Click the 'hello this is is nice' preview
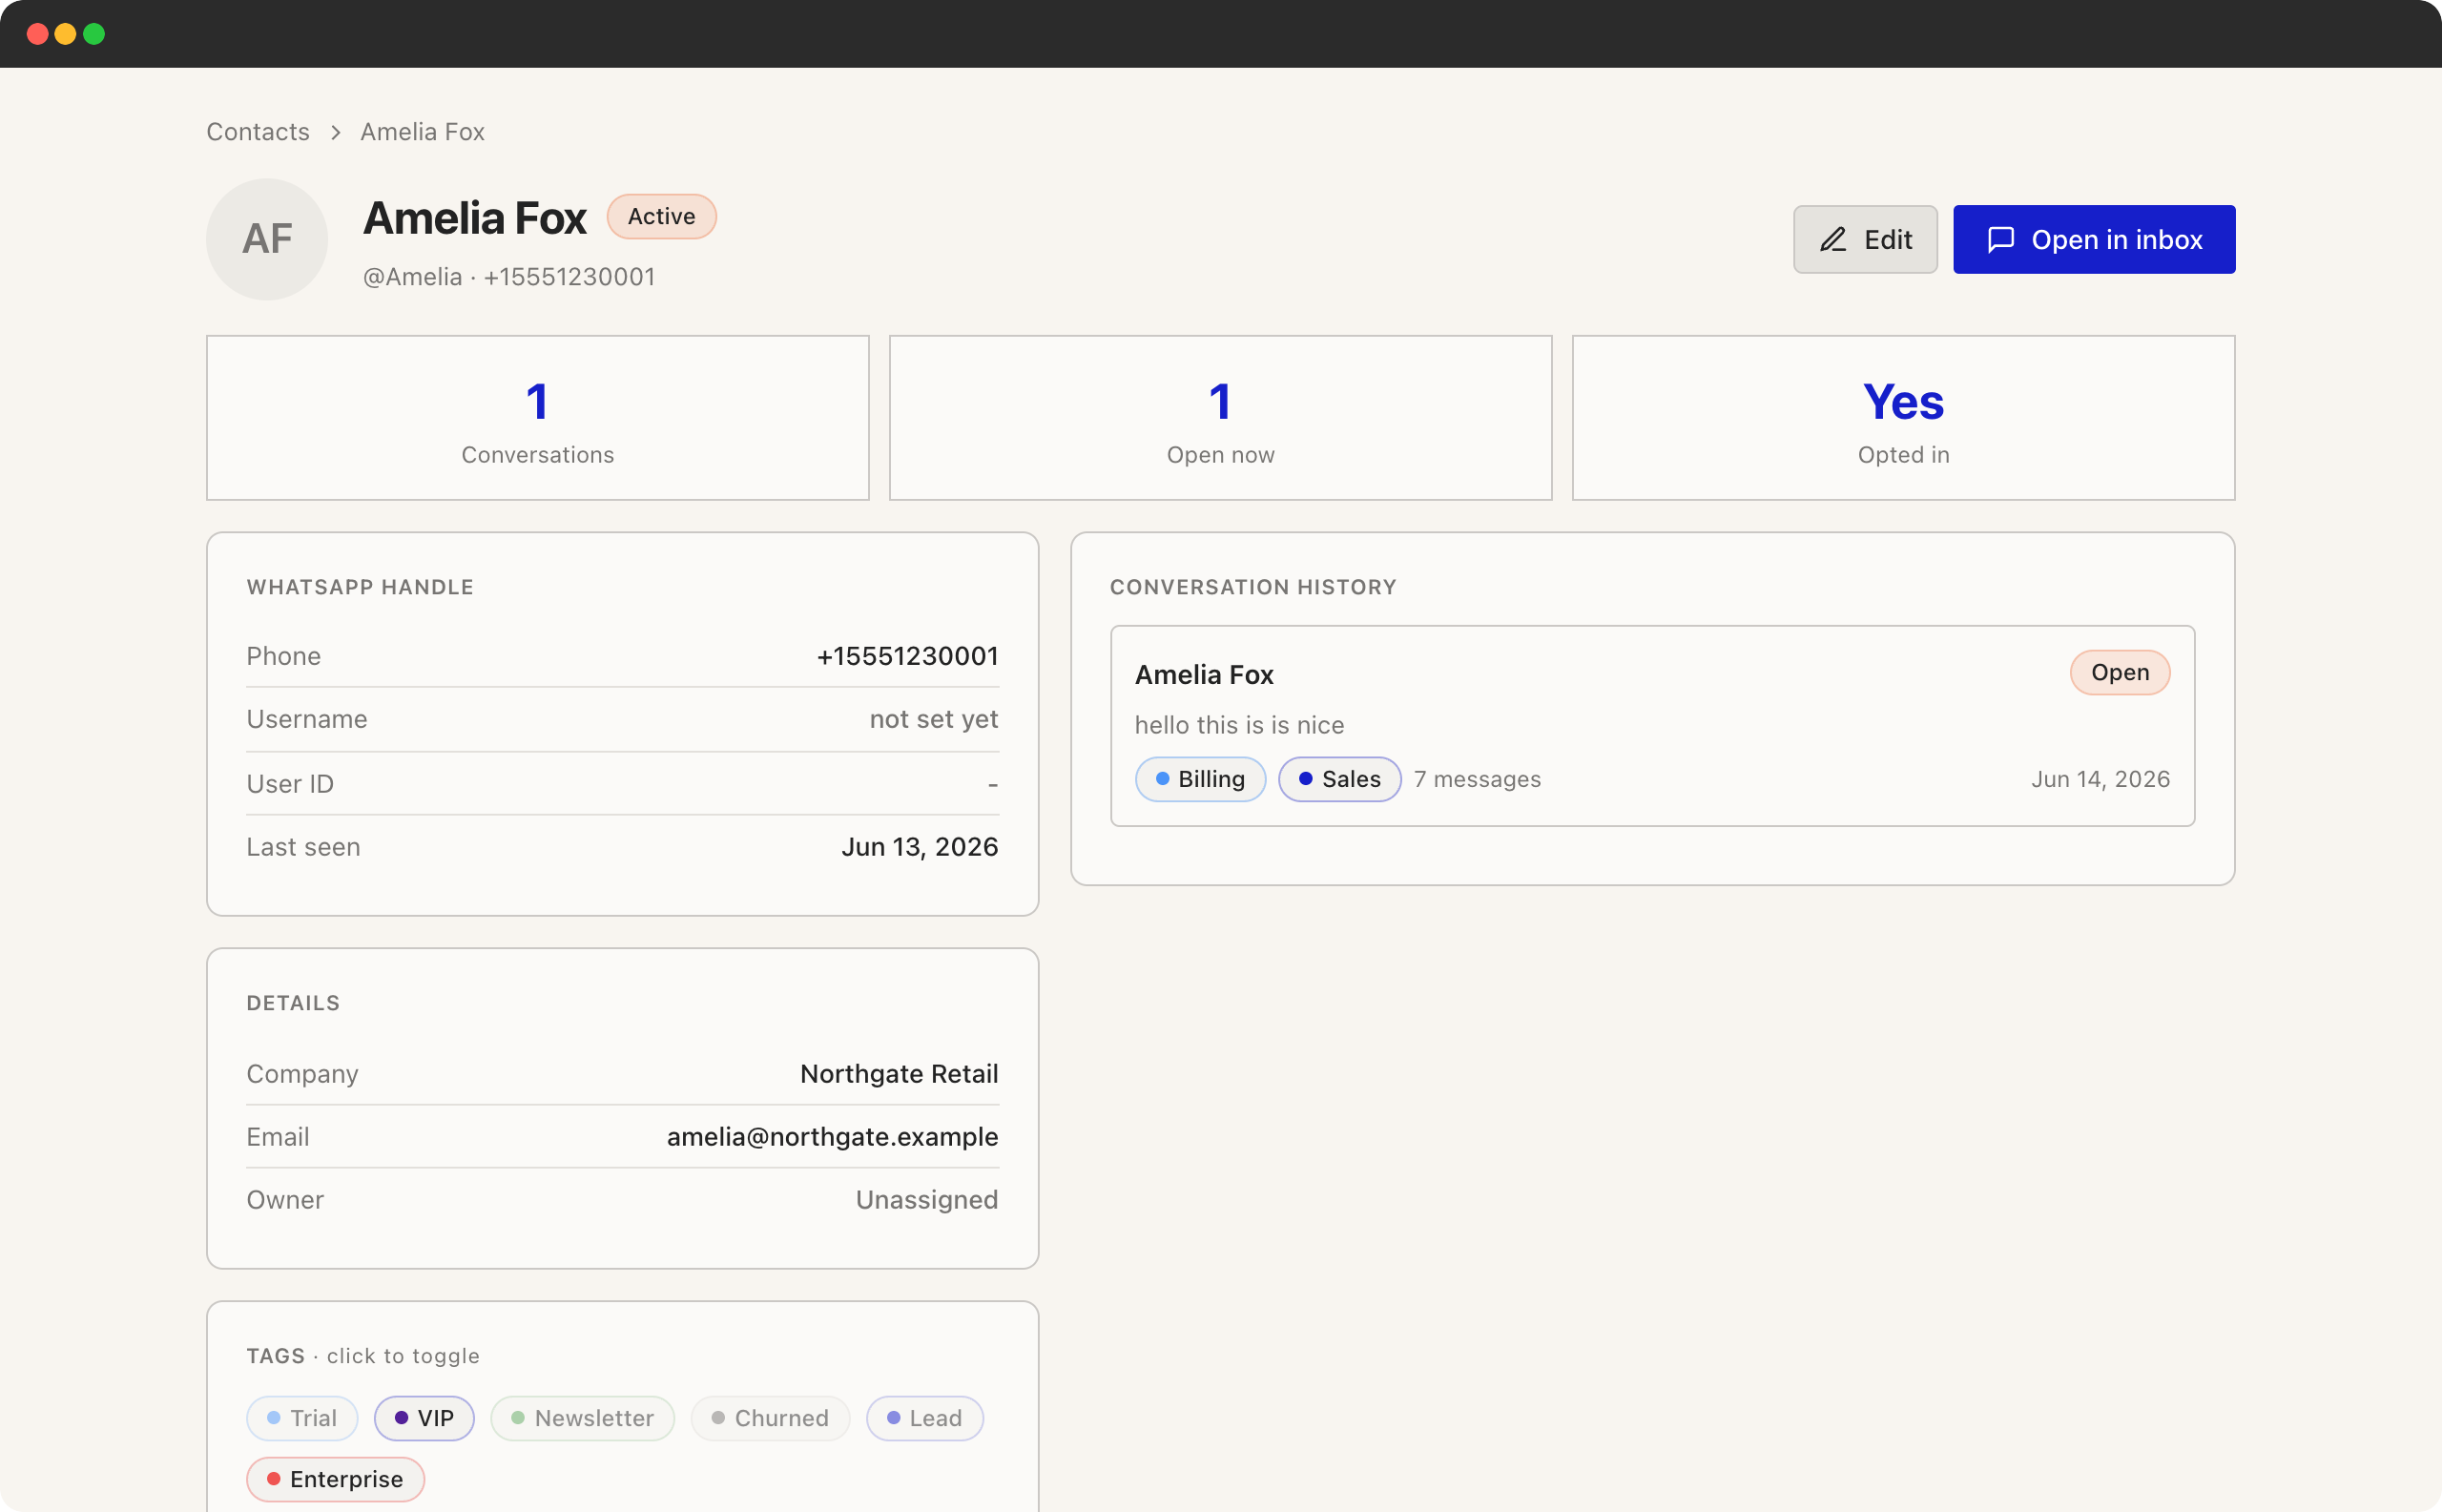2442x1512 pixels. (1239, 725)
